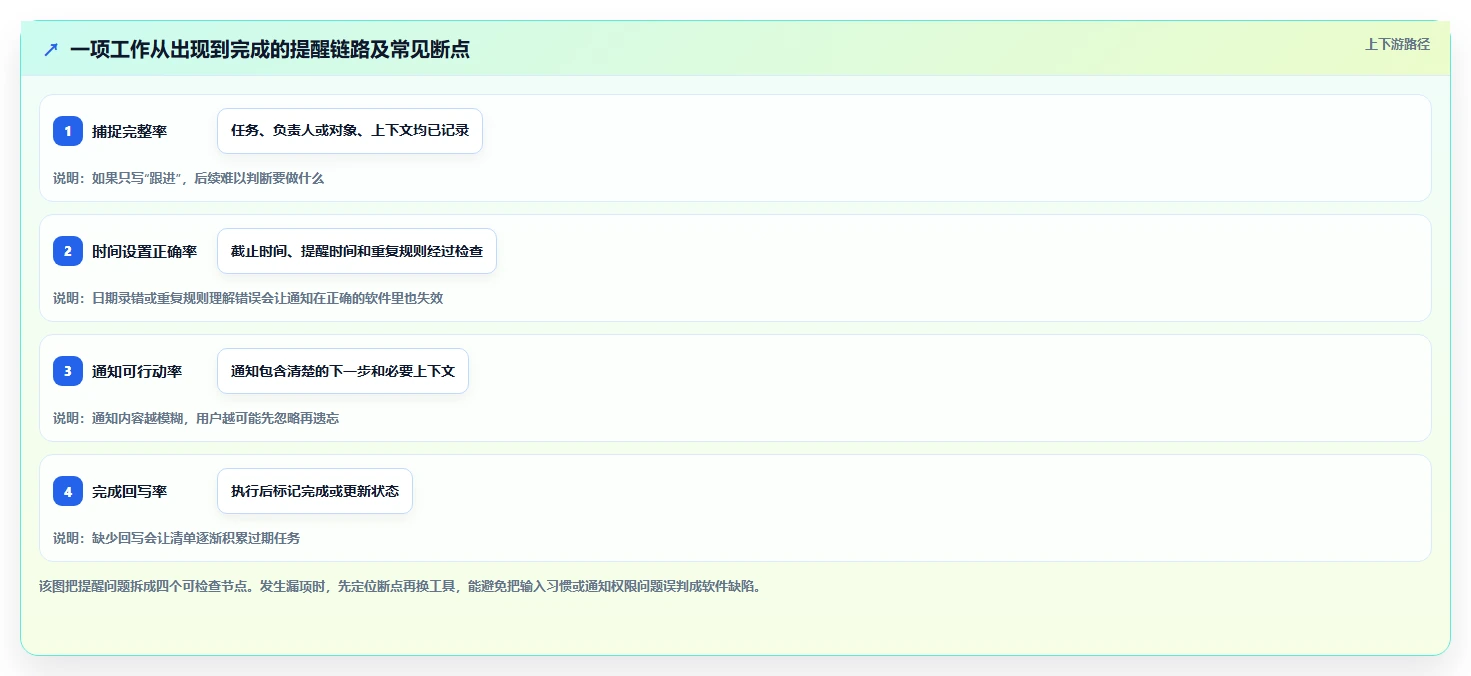Screen dimensions: 1471x676
Task: Click the note 通知内容越模糊
Action: [x=196, y=418]
